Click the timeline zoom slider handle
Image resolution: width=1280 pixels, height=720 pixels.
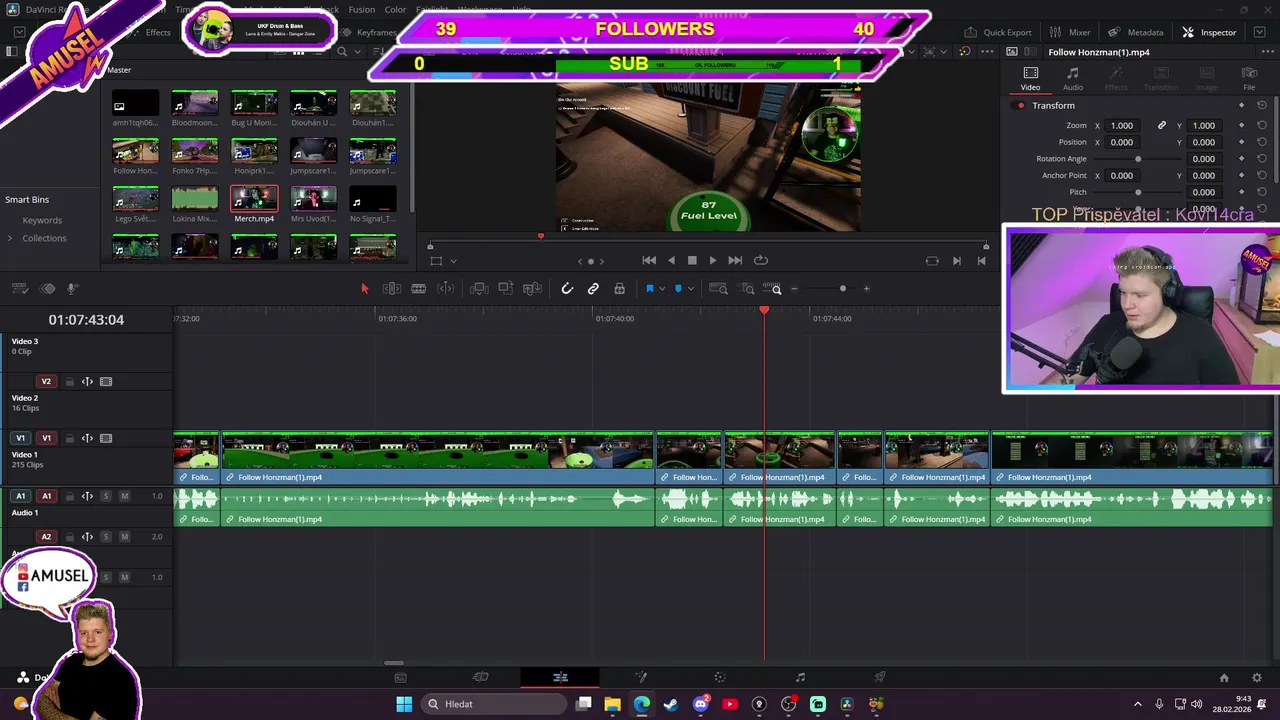pyautogui.click(x=842, y=289)
